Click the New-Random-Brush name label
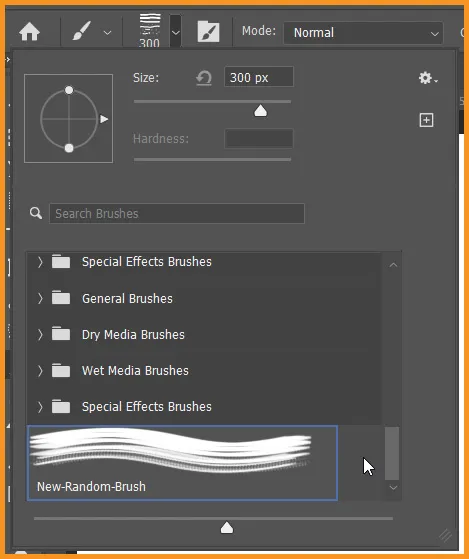The image size is (469, 559). pyautogui.click(x=91, y=487)
